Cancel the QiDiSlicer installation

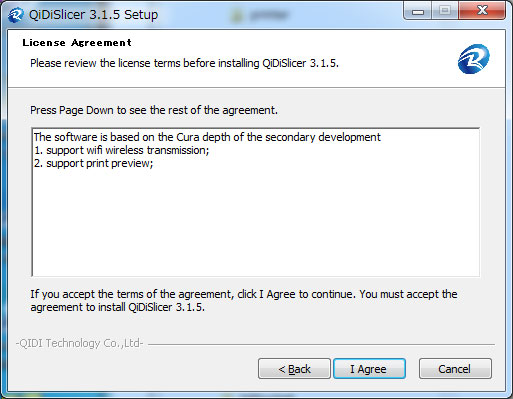[455, 369]
